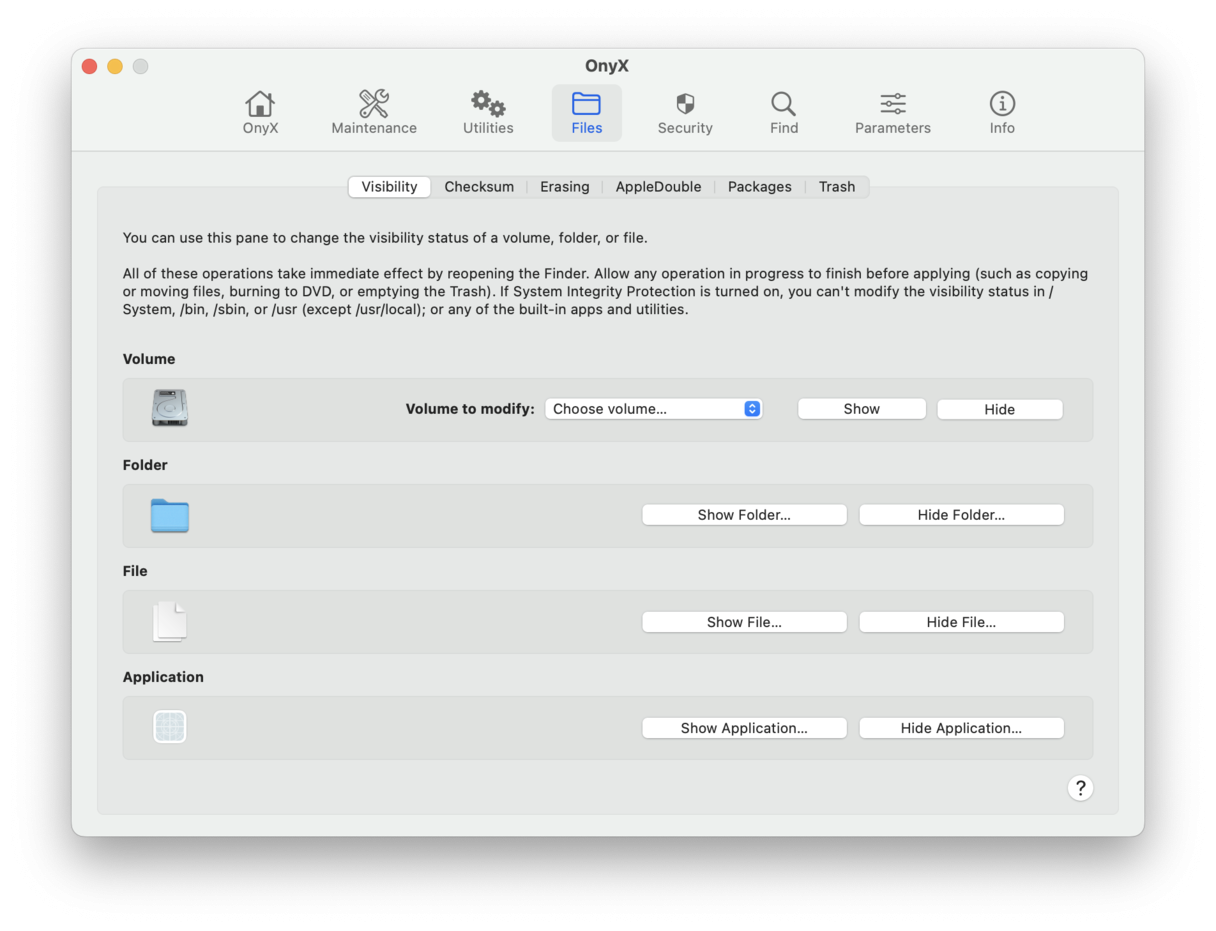Switch to the Checksum tab
Viewport: 1216px width, 931px height.
point(479,186)
